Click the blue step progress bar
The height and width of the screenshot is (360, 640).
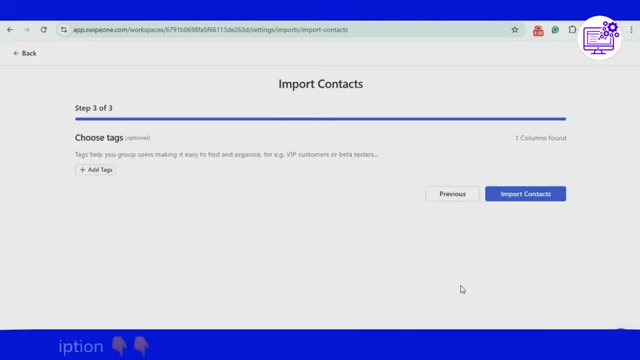pyautogui.click(x=320, y=119)
